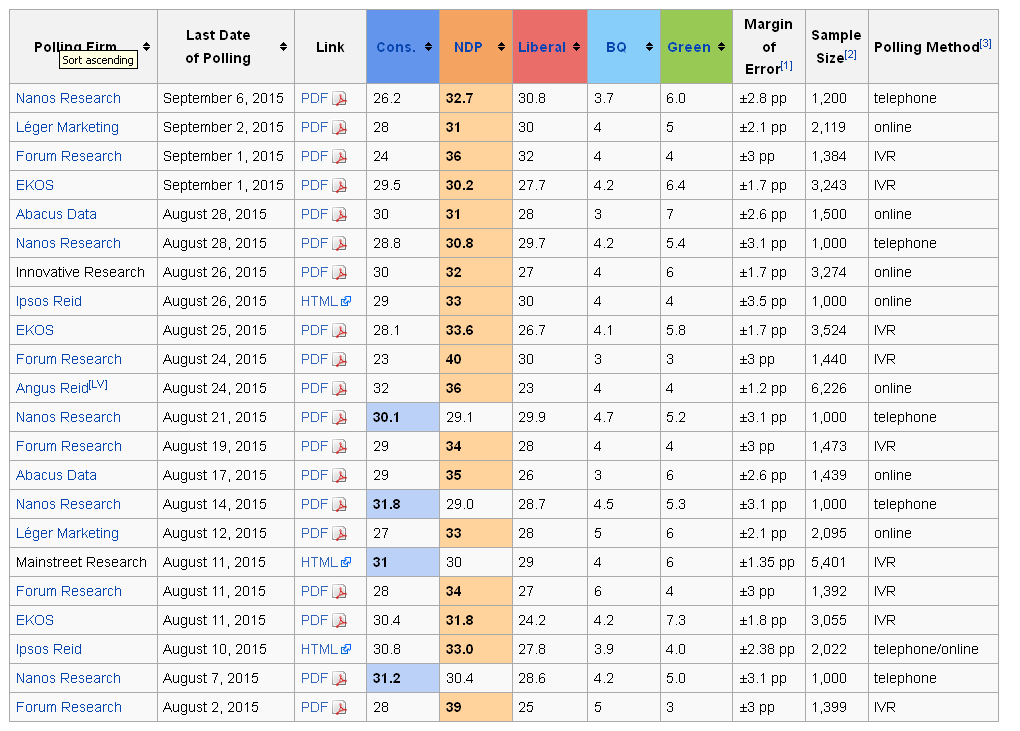This screenshot has height=731, width=1020.
Task: Open PDF icon for EKOS September 1 poll
Action: click(340, 185)
